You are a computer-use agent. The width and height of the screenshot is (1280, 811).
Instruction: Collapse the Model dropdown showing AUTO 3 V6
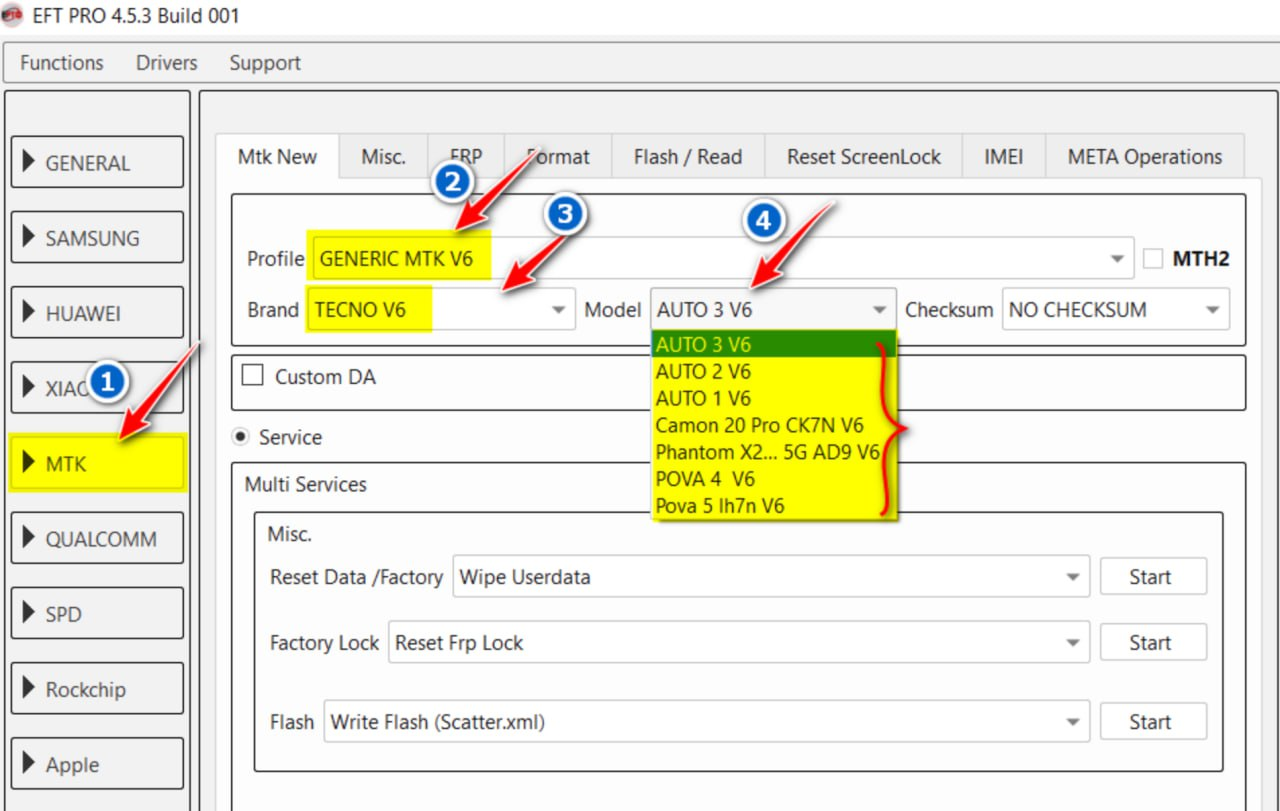772,309
